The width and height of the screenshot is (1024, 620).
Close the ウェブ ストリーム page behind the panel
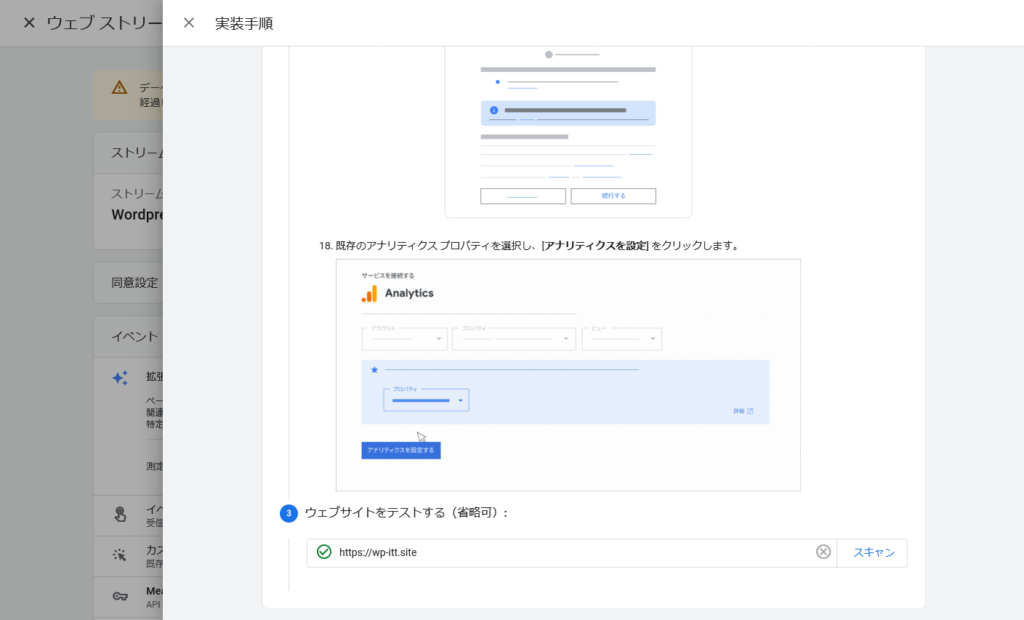[29, 23]
